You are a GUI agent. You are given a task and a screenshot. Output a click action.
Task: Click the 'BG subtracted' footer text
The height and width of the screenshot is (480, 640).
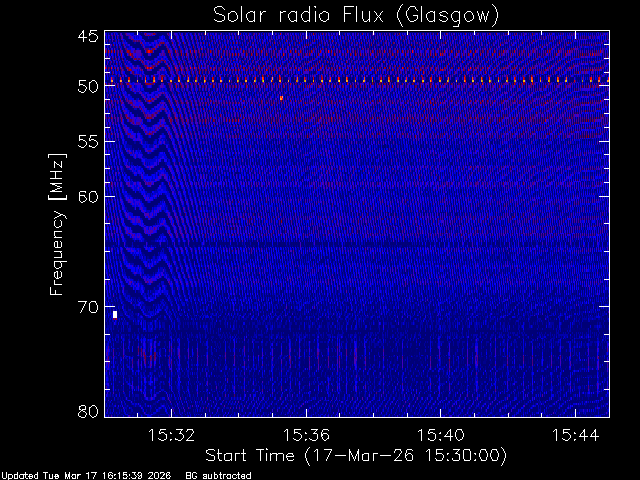218,476
